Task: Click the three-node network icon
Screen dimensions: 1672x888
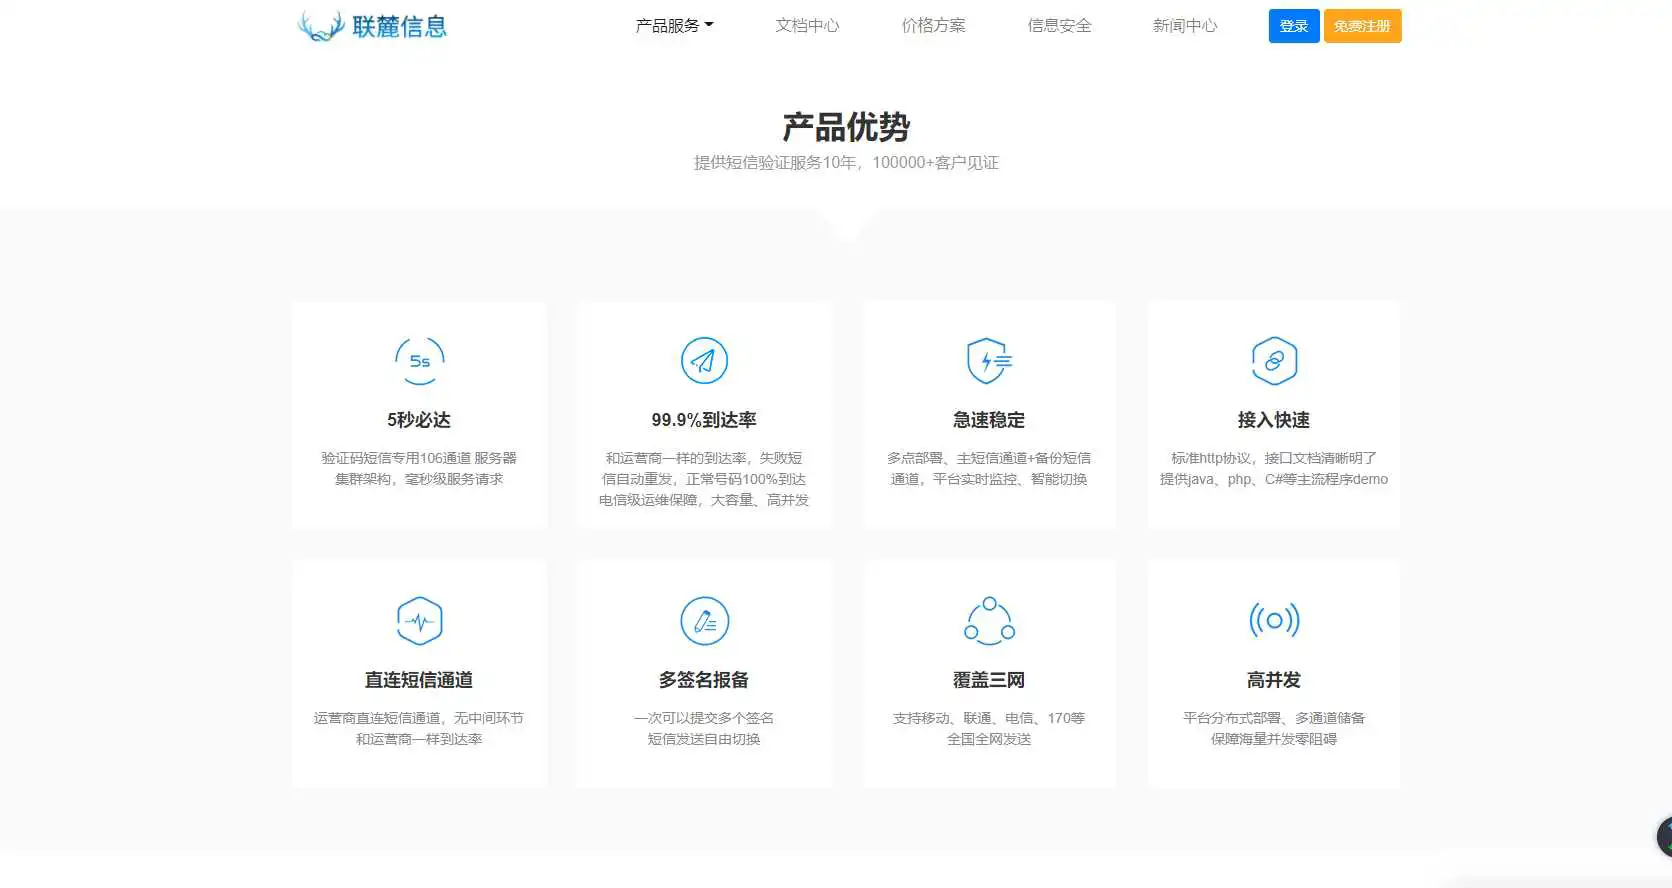Action: 989,621
